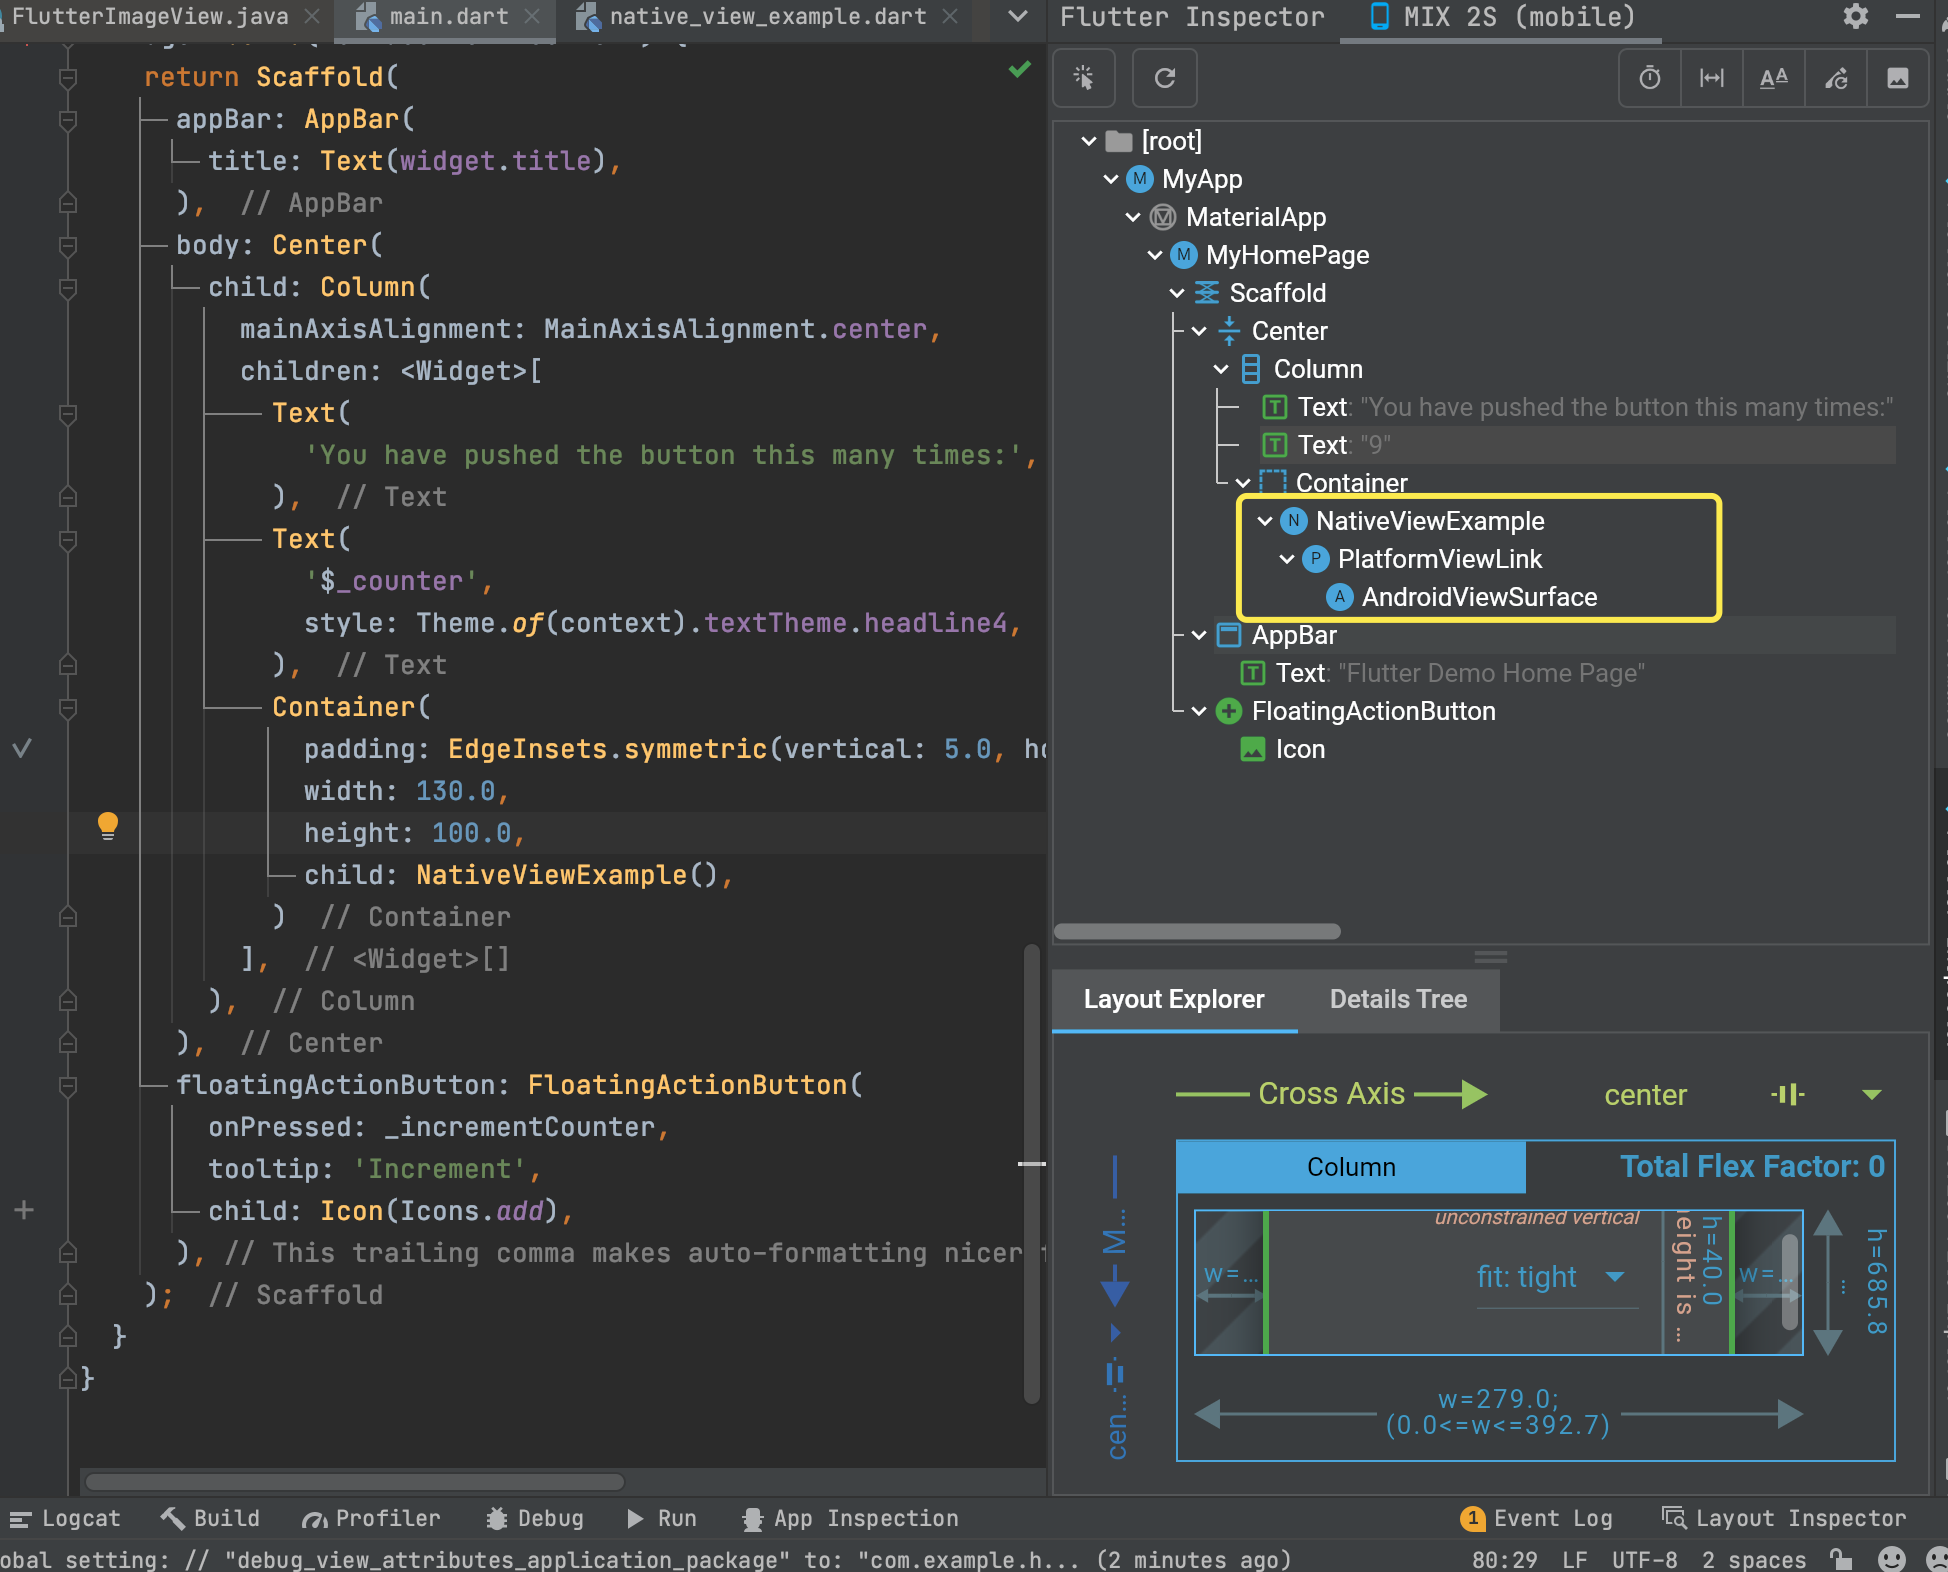1948x1572 pixels.
Task: Select the PlatformViewLink tree item
Action: 1440,558
